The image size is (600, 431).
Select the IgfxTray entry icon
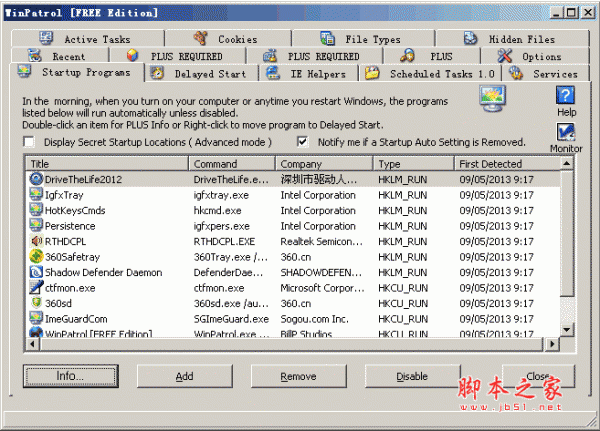click(x=36, y=194)
